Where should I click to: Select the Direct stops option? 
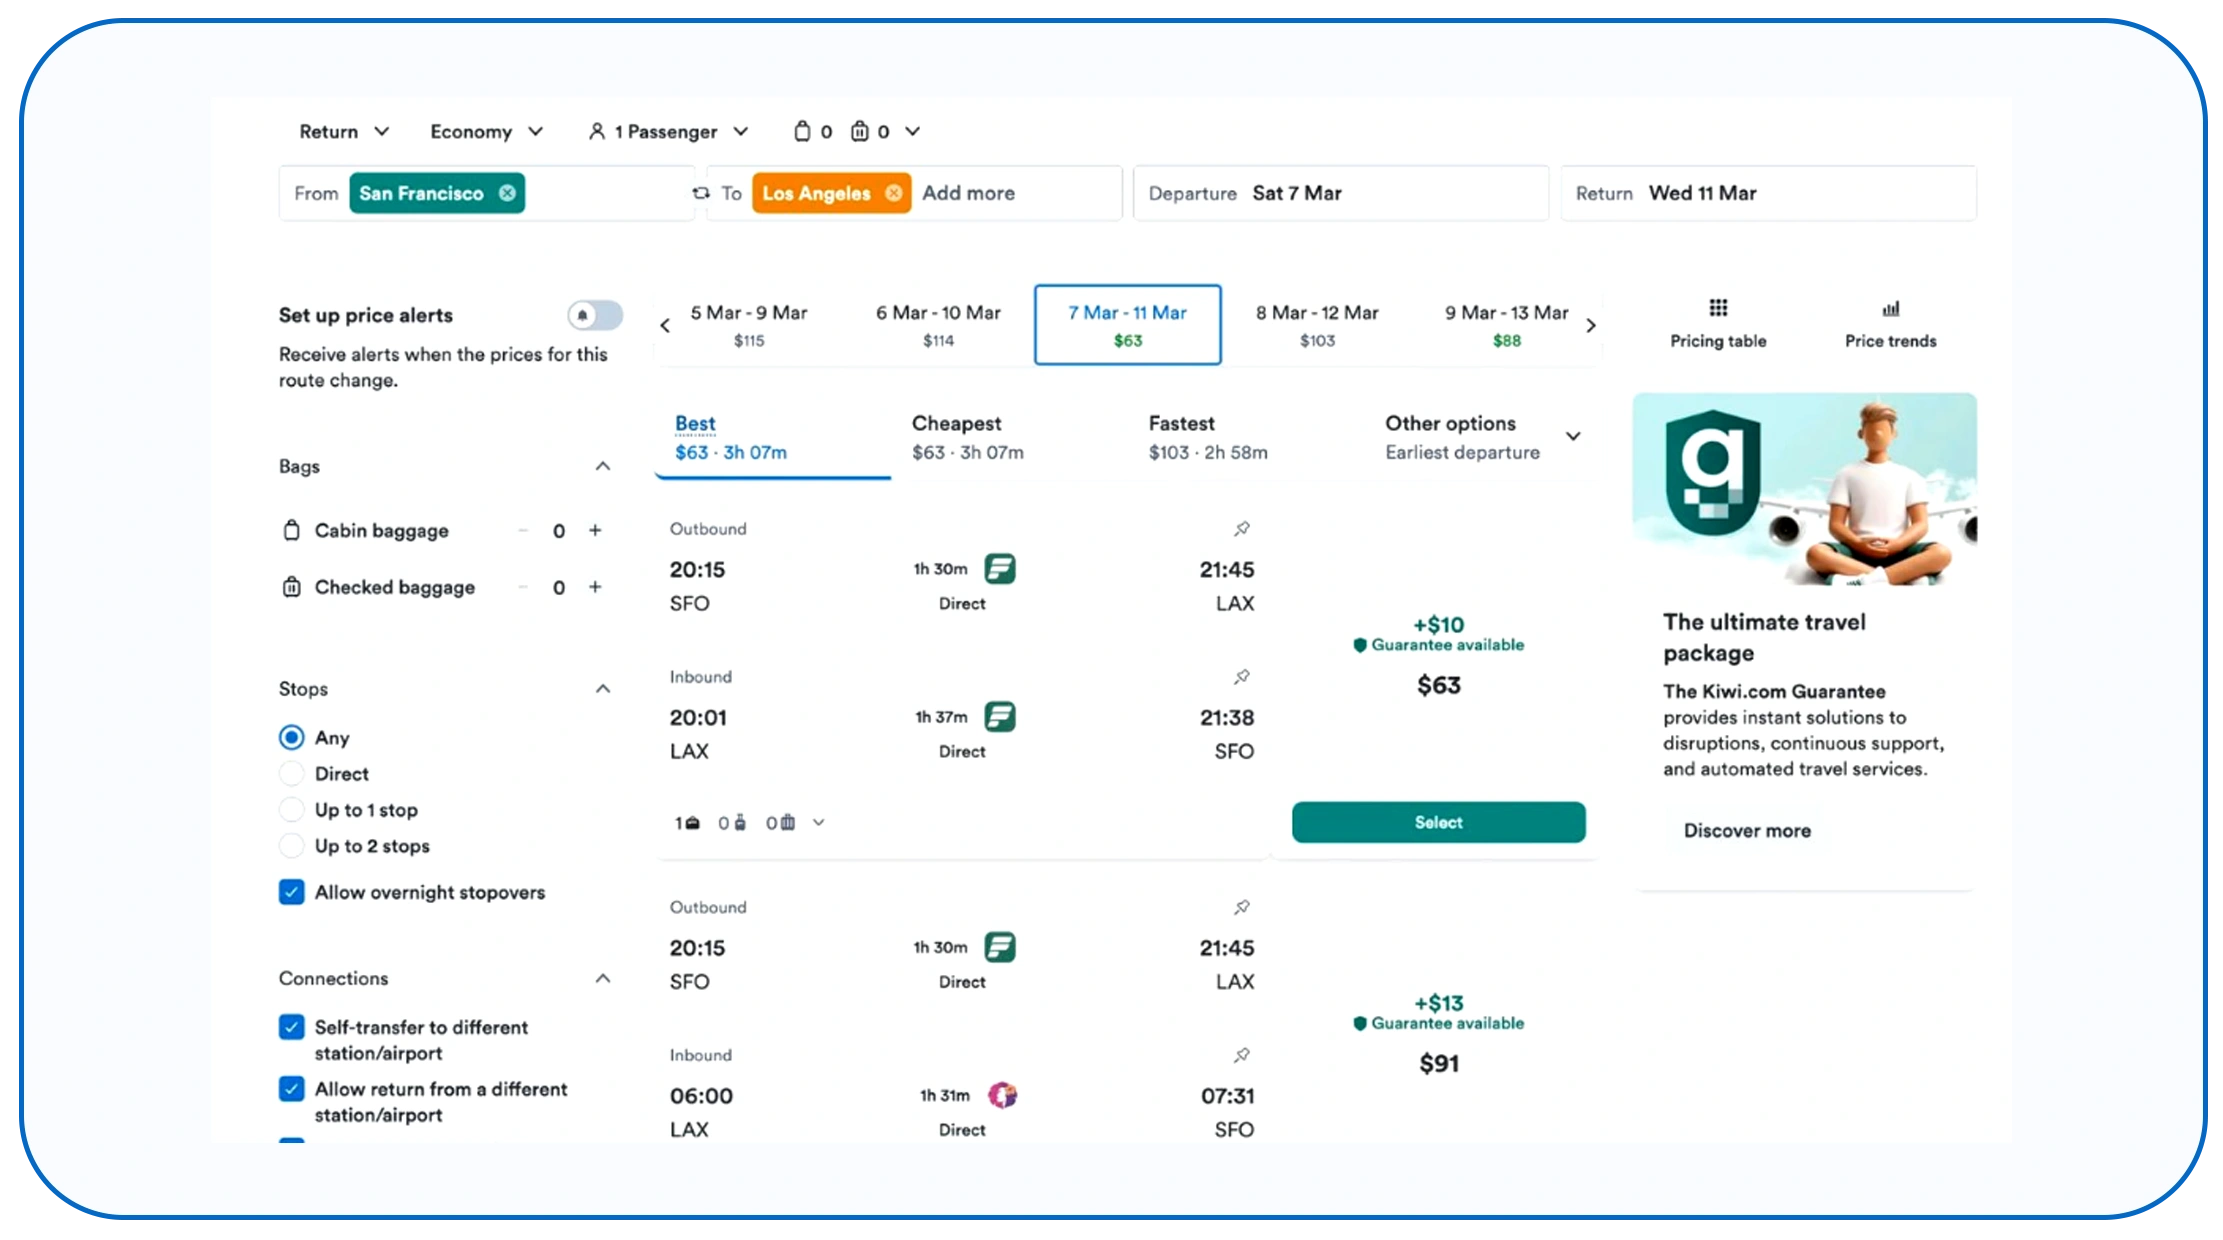tap(291, 773)
